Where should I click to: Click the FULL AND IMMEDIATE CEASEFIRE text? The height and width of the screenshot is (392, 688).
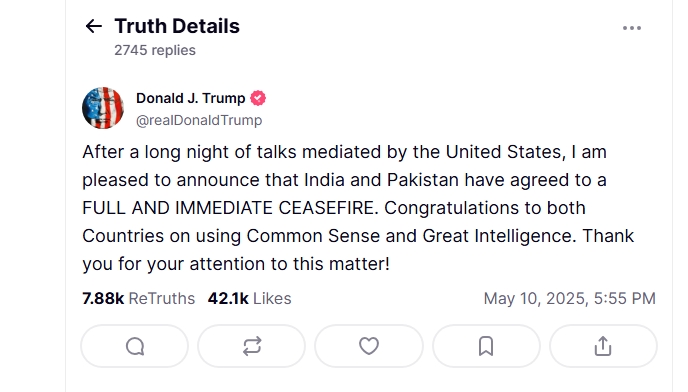[x=230, y=208]
